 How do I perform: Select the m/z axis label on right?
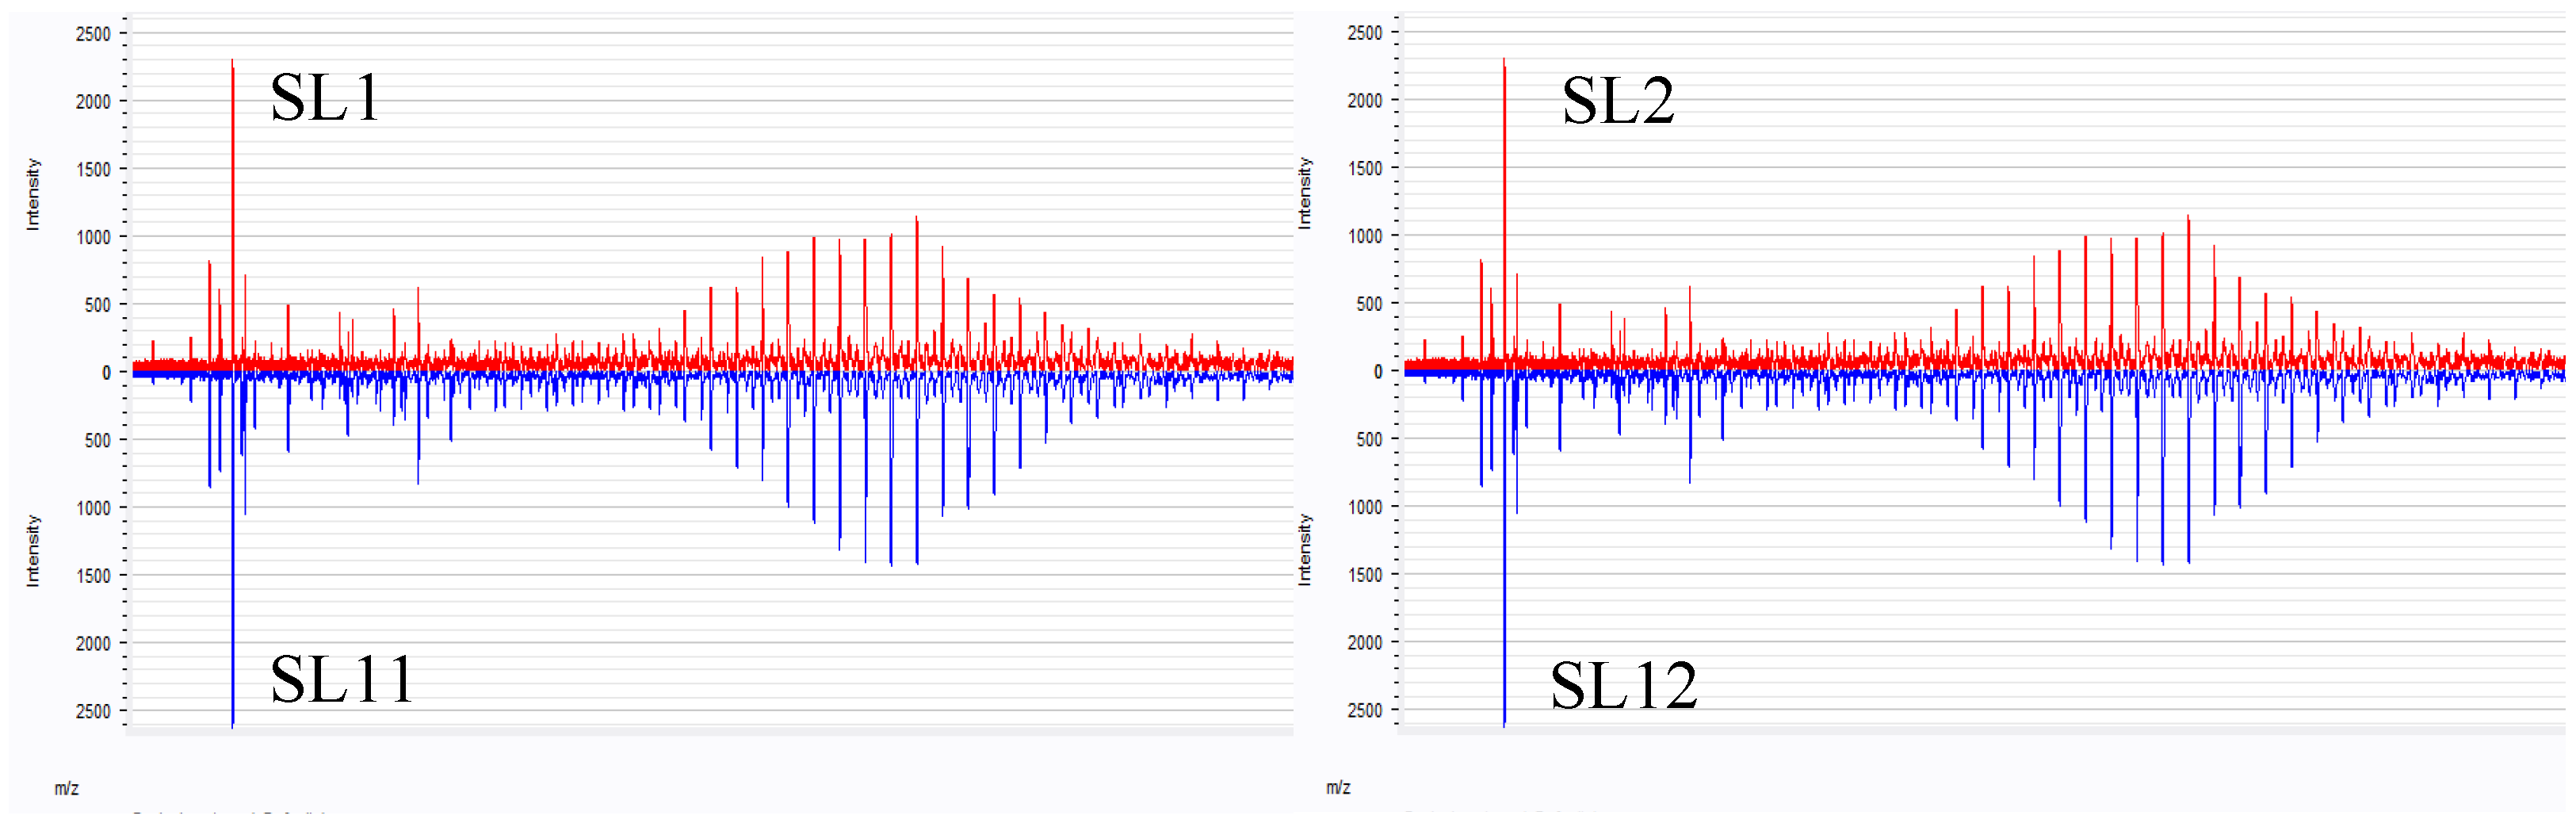coord(1337,788)
